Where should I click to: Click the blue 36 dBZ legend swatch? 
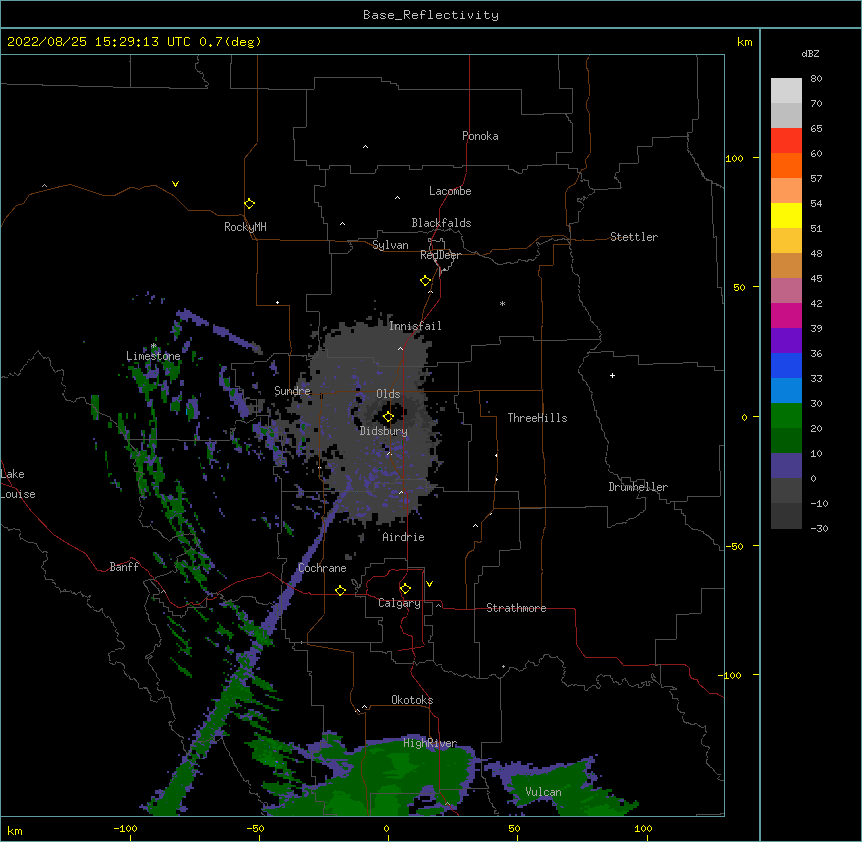pos(786,365)
